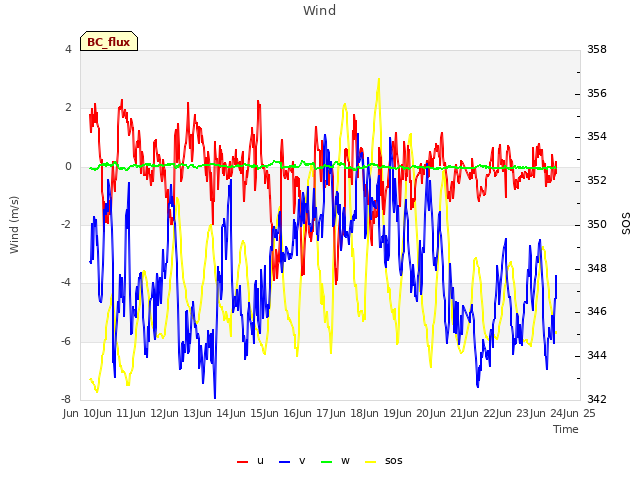Viewport: 640px width, 480px height.
Task: Click the 342 tick on right axis
Action: tap(597, 399)
